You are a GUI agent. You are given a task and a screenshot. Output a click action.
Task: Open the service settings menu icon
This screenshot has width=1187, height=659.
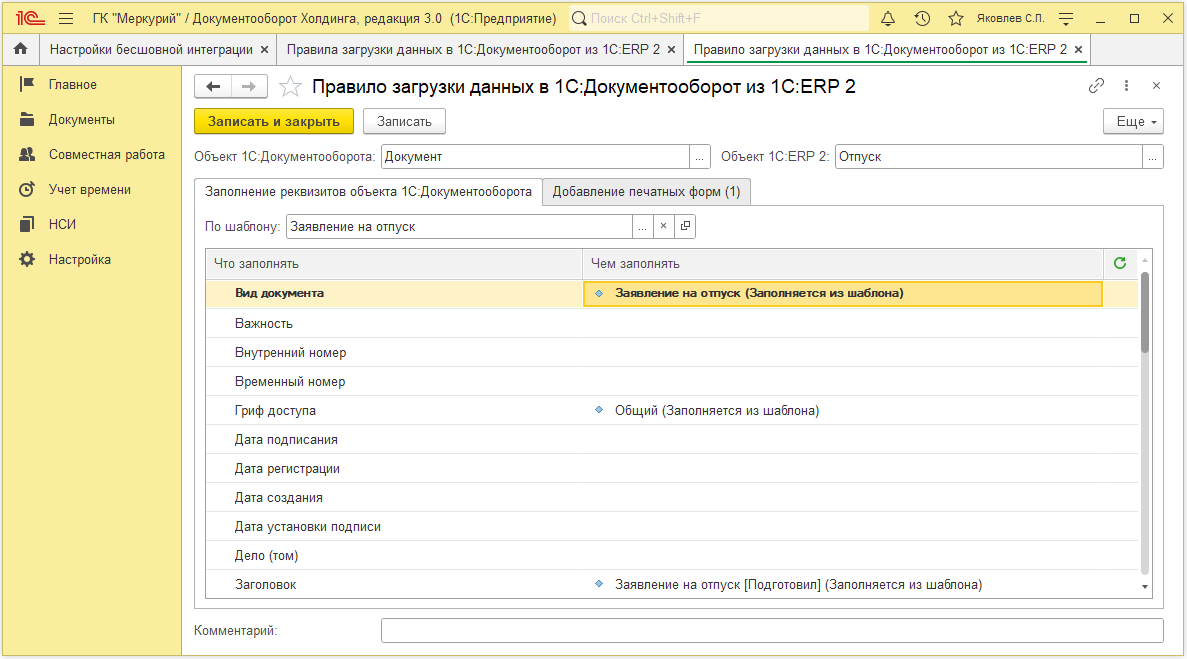(x=1066, y=18)
